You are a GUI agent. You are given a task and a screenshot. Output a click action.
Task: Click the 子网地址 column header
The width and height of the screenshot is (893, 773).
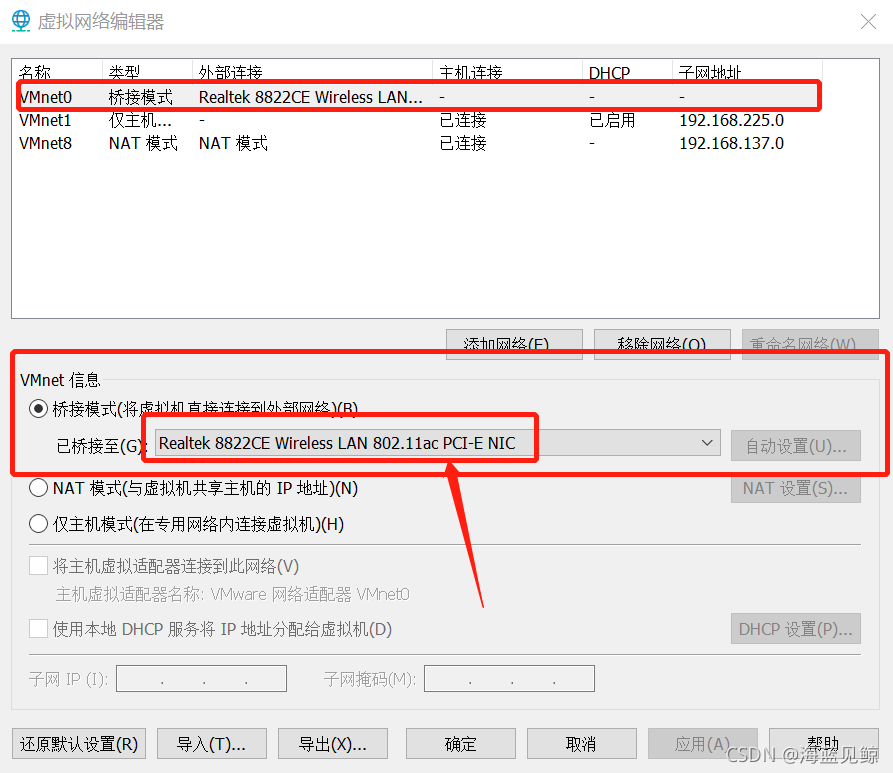747,72
